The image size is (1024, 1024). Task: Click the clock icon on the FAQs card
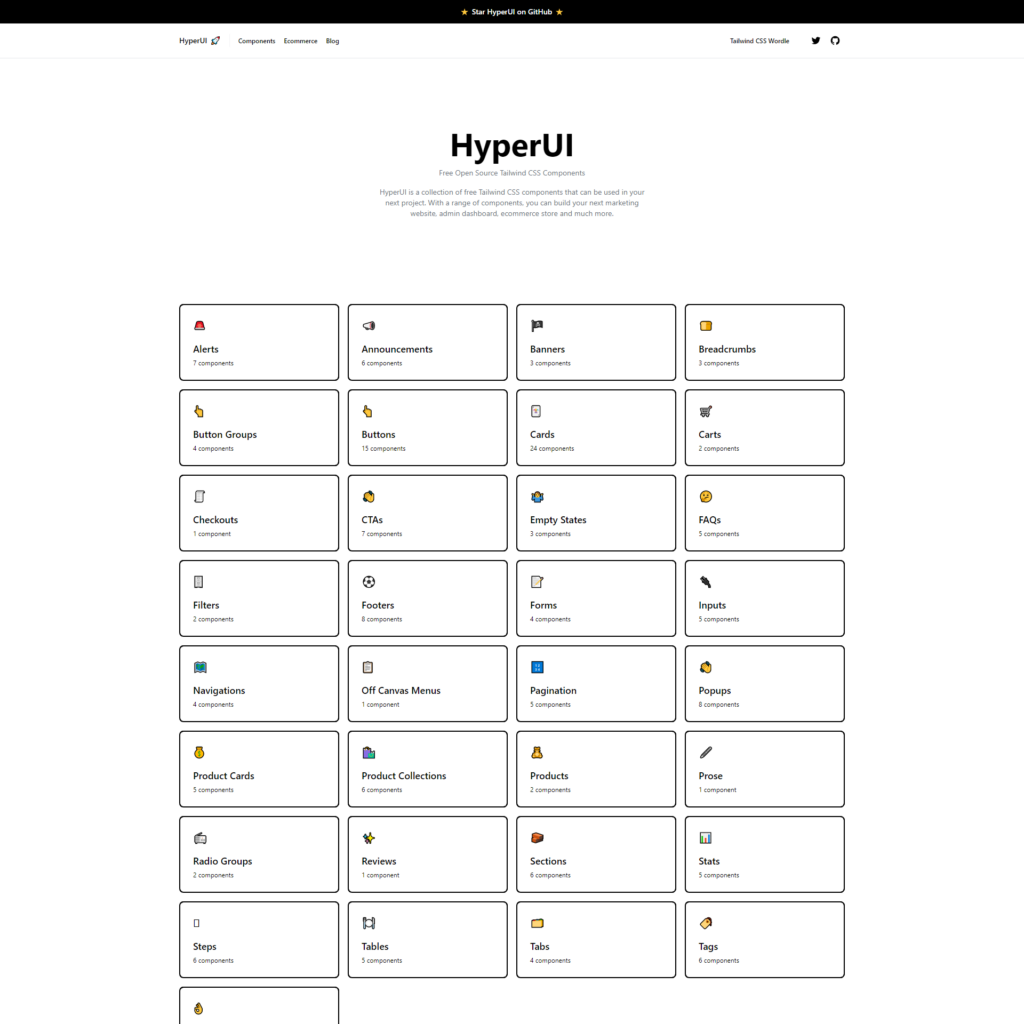[x=704, y=496]
